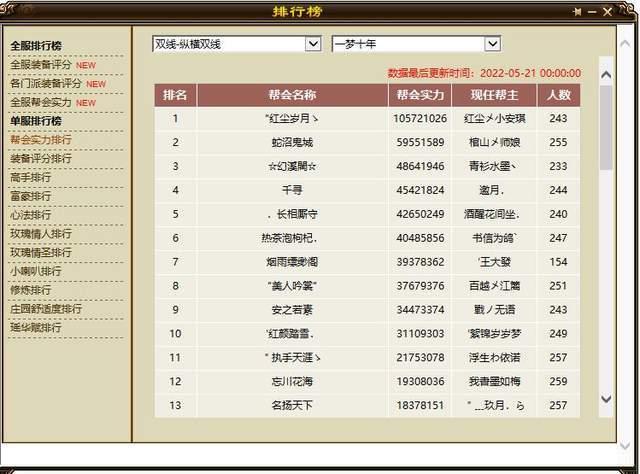This screenshot has height=474, width=640.
Task: Open 小喇叭排行 in the sidebar
Action: [36, 271]
